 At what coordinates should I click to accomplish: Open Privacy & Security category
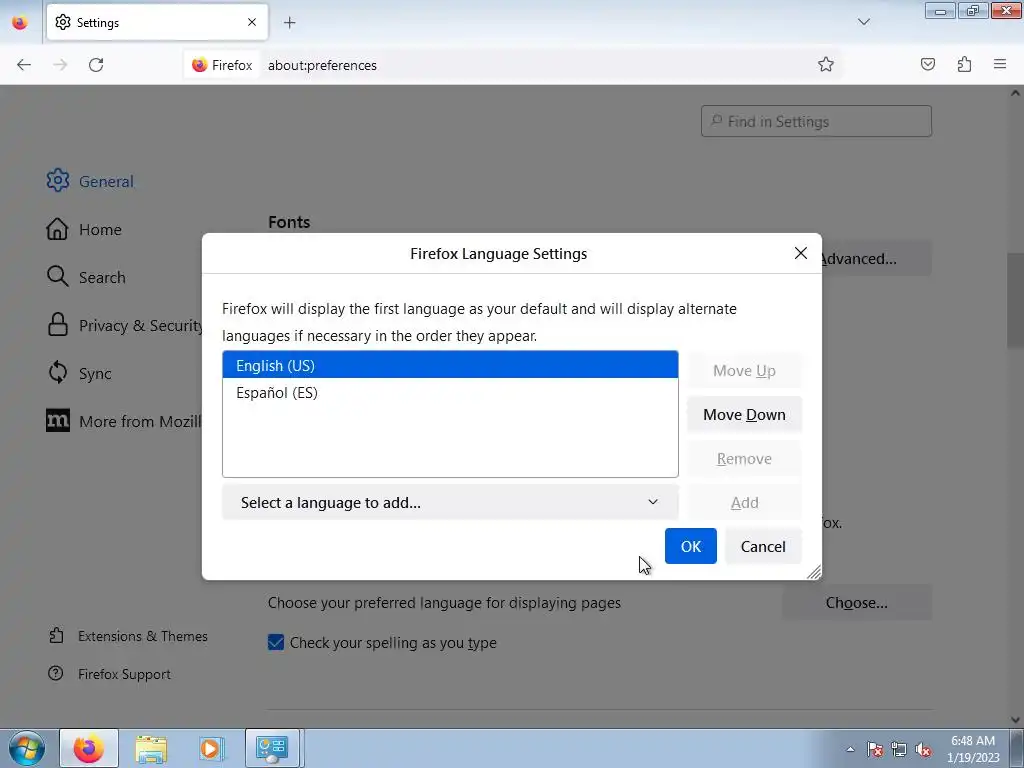coord(124,325)
